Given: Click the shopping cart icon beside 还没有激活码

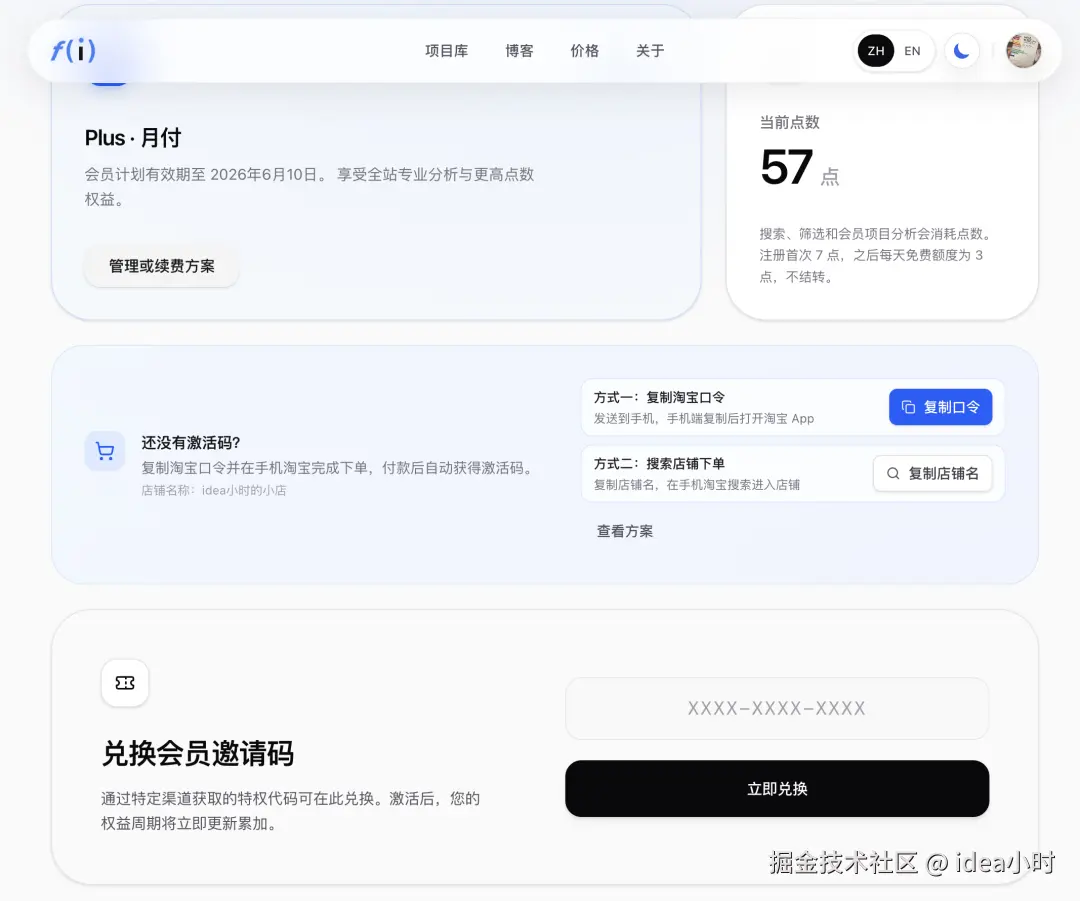Looking at the screenshot, I should (105, 451).
